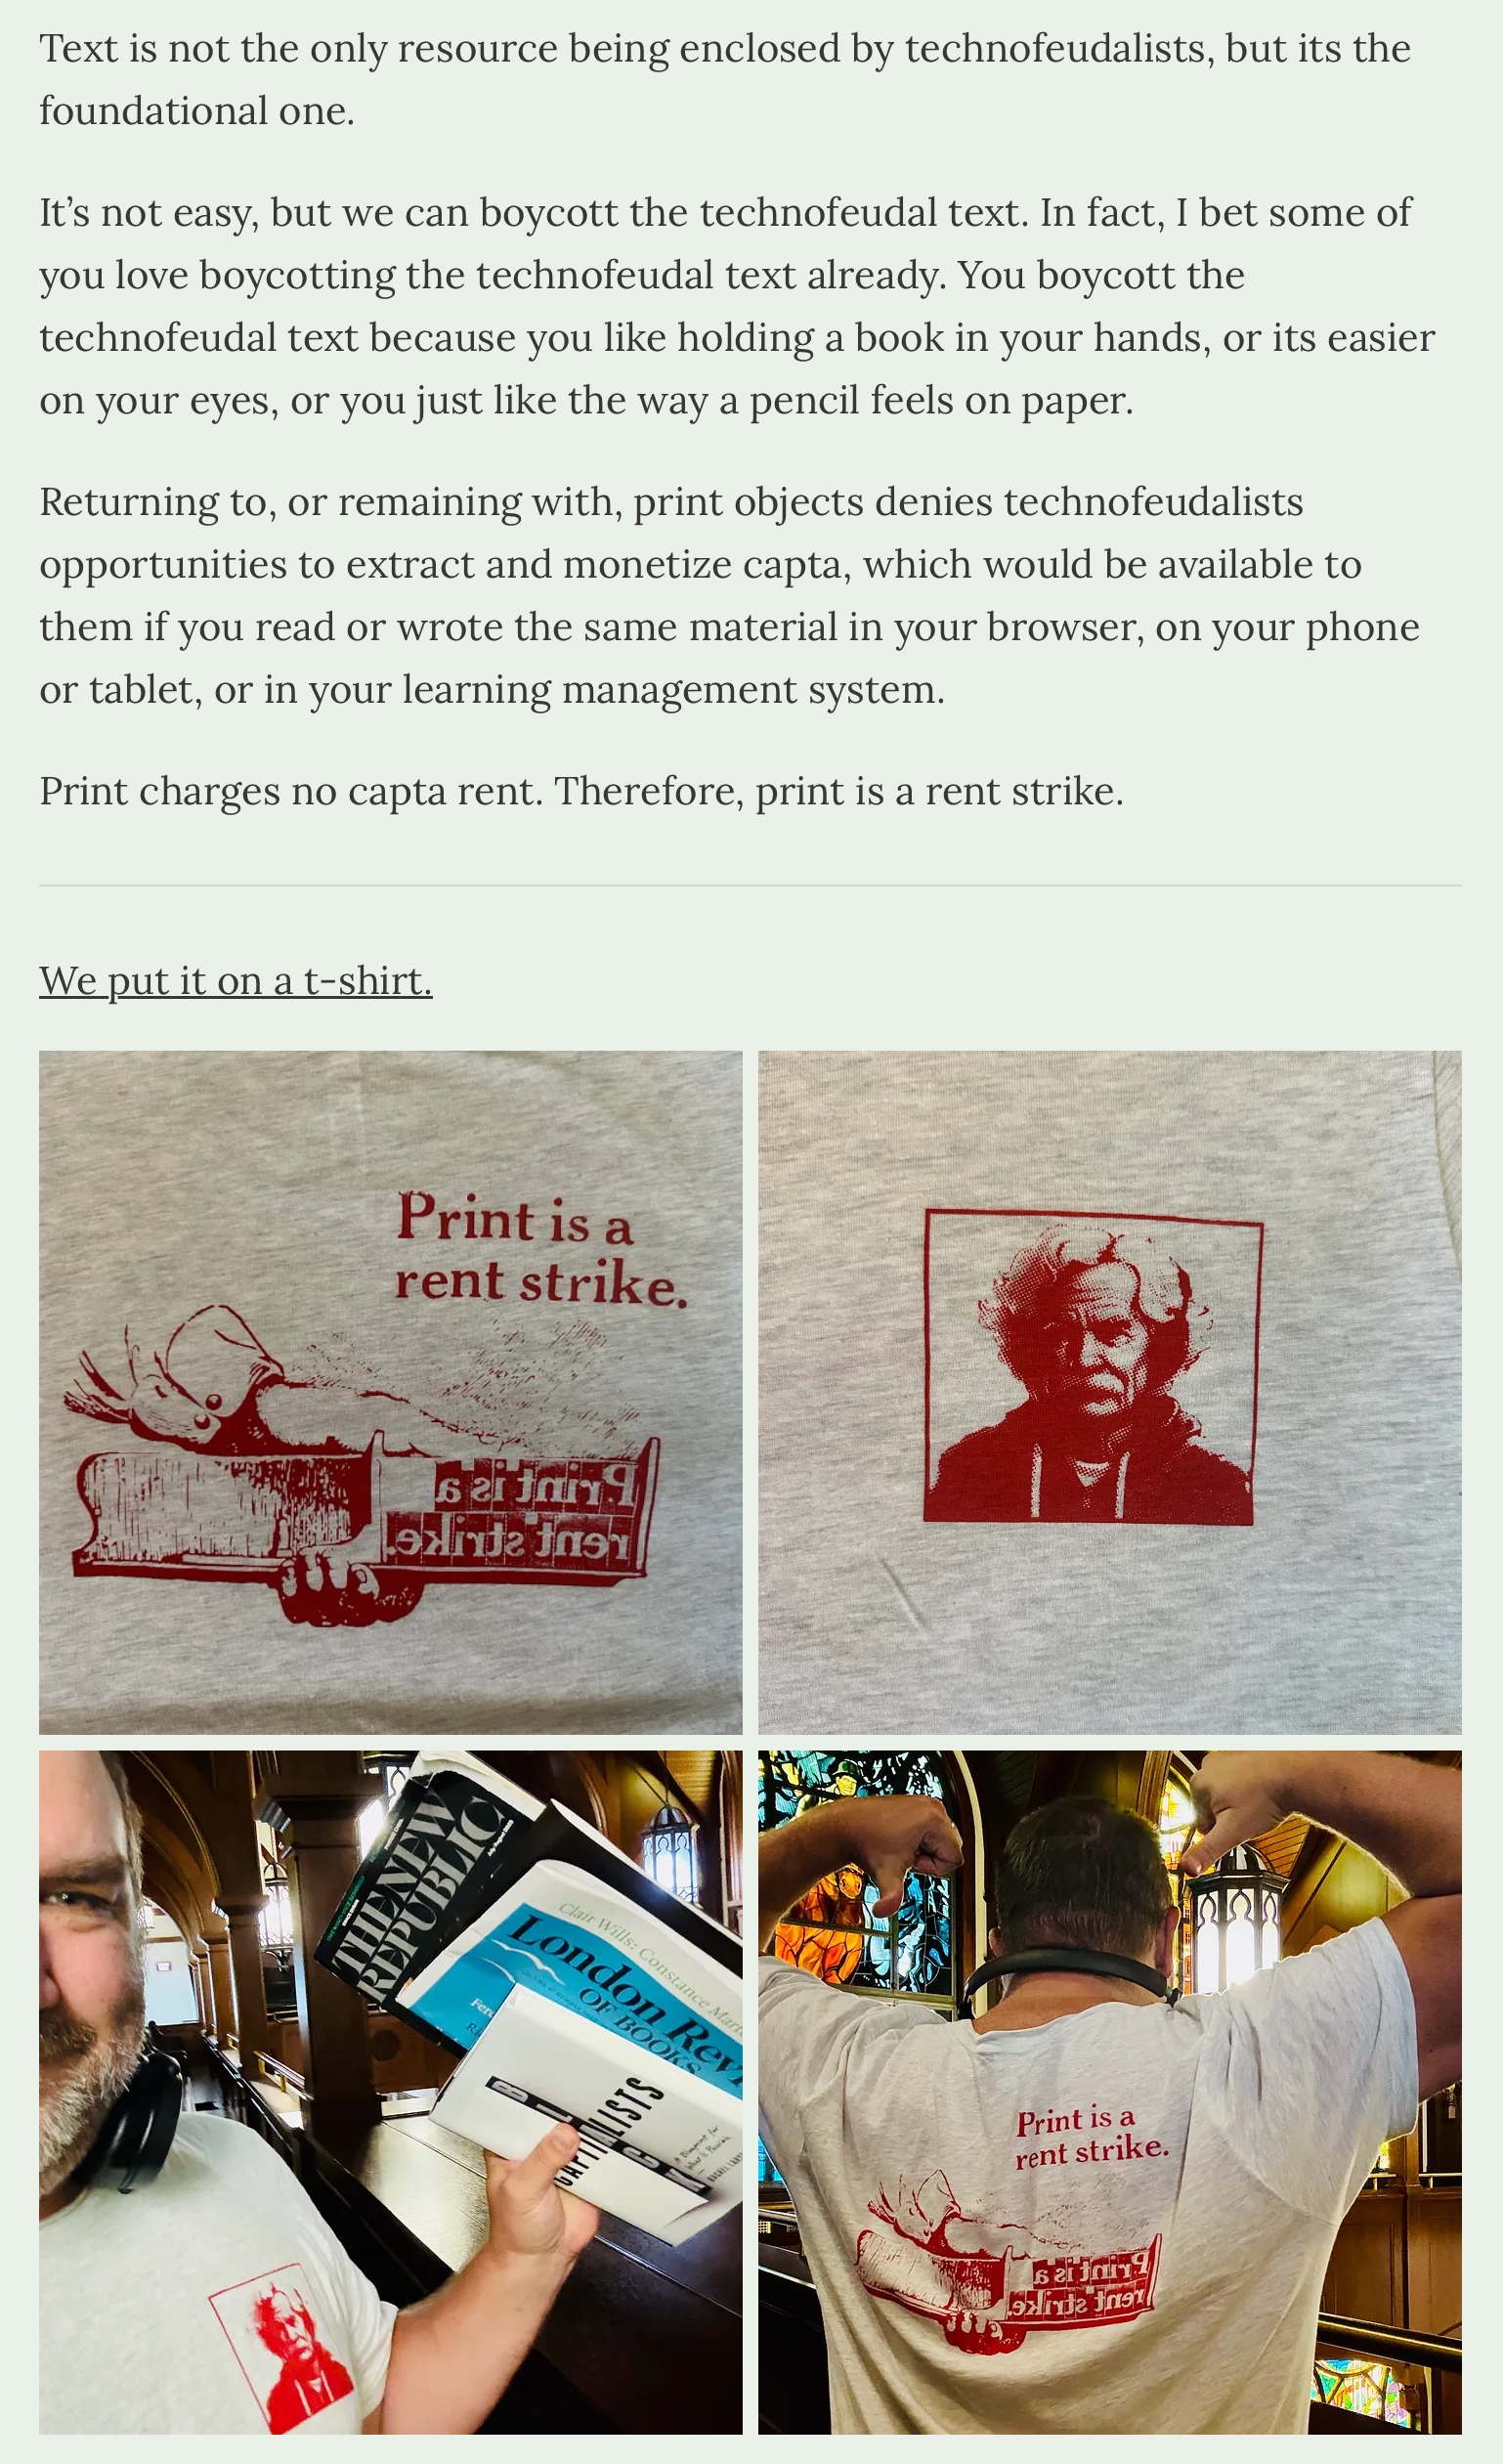Click the paragraph beginning "Returning to, or remaining with"
This screenshot has height=2464, width=1503.
[730, 595]
